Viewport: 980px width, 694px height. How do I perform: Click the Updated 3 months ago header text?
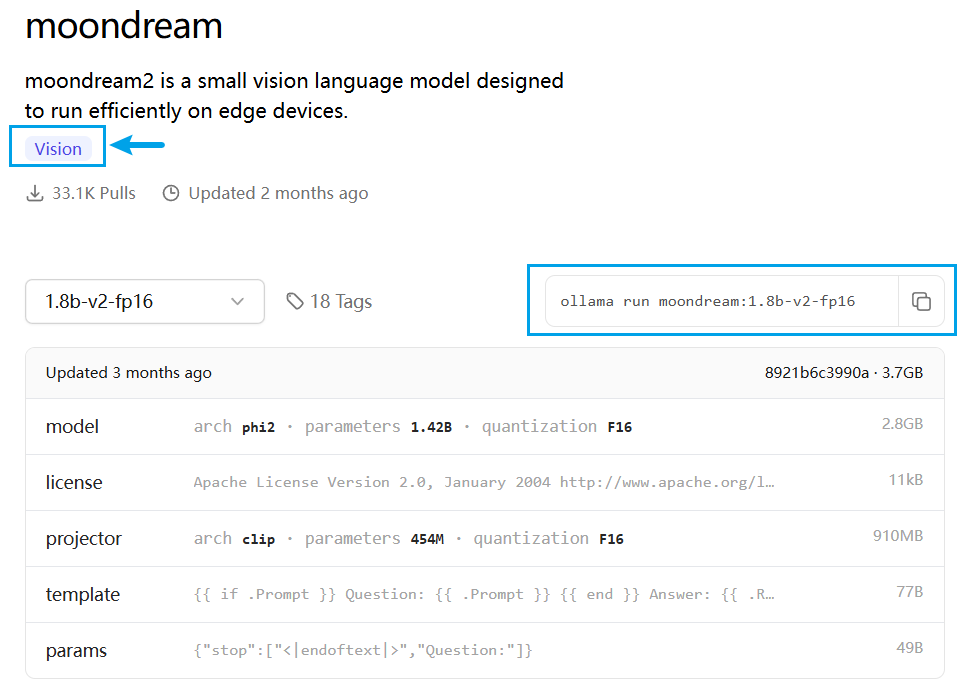(x=129, y=373)
